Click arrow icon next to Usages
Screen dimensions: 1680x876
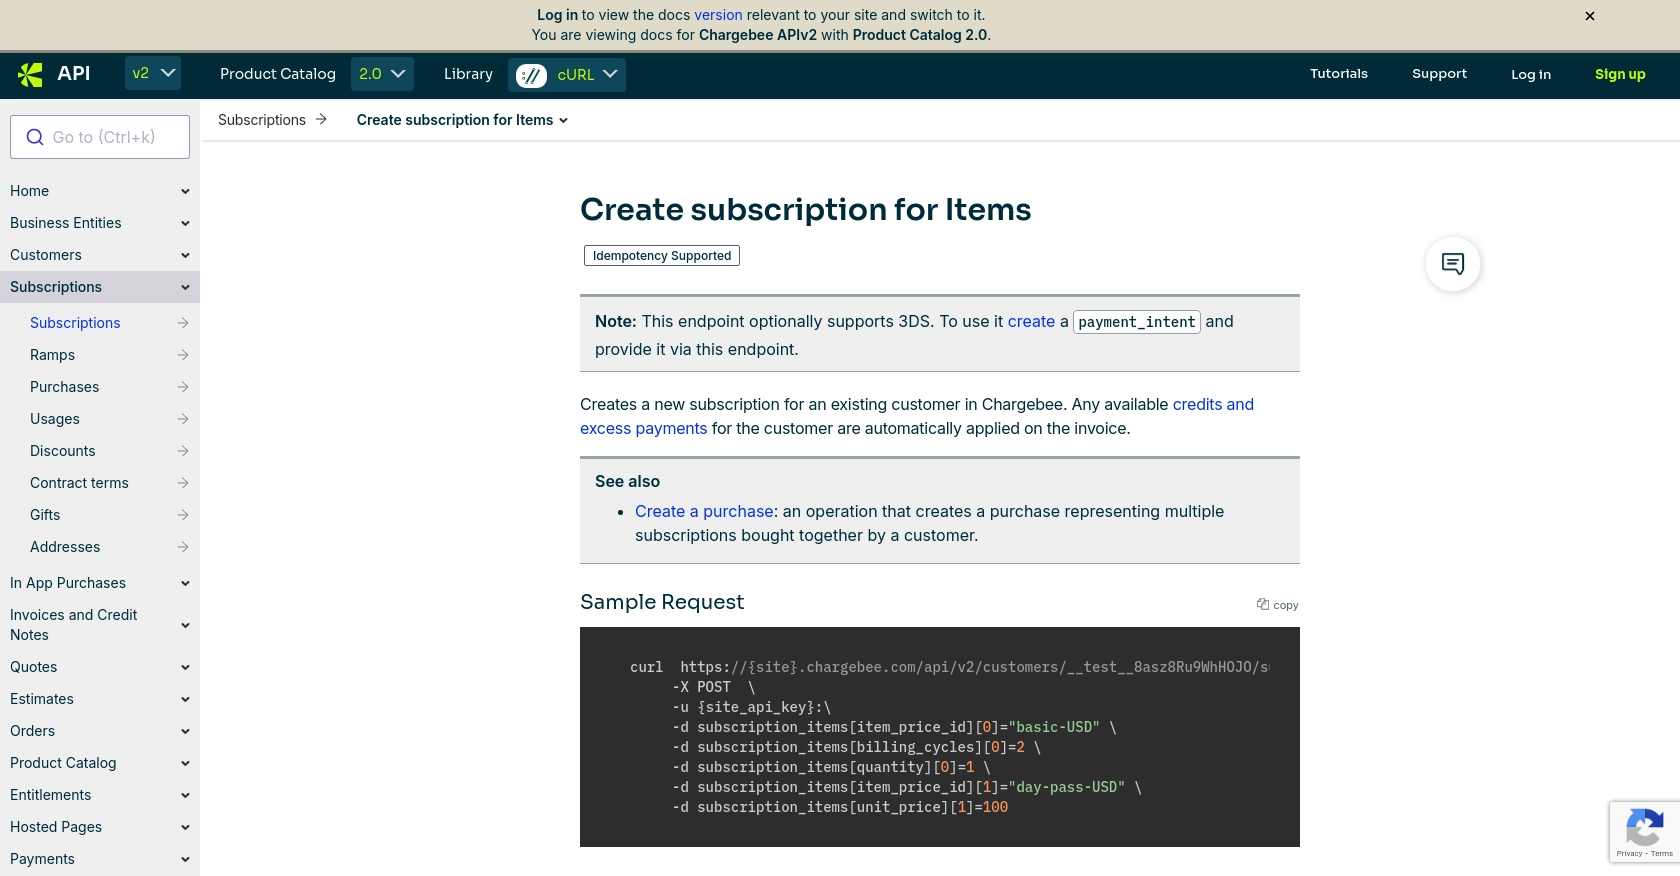point(183,419)
